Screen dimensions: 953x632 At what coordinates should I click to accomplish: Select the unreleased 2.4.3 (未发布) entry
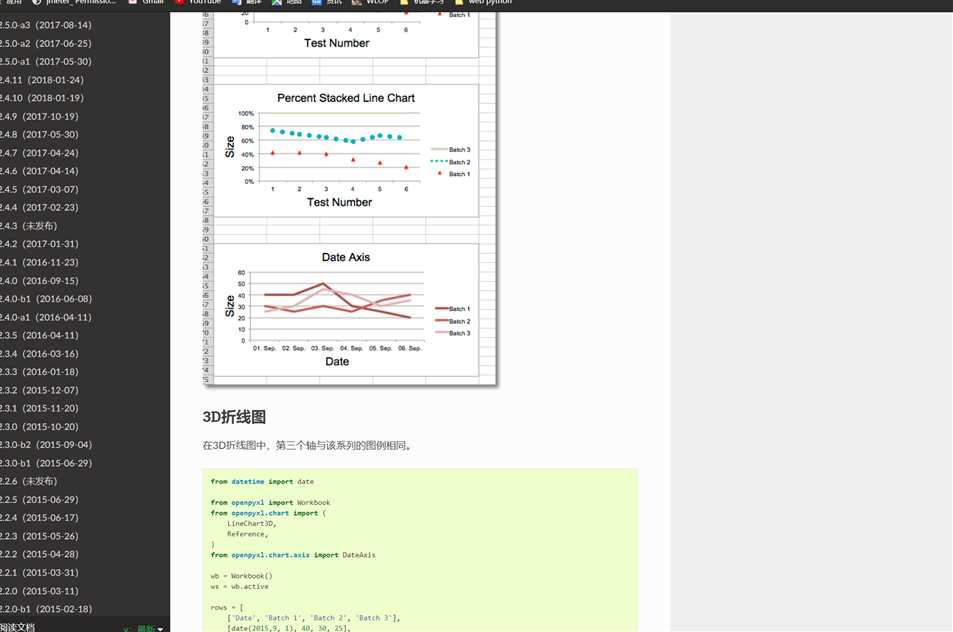click(x=29, y=225)
